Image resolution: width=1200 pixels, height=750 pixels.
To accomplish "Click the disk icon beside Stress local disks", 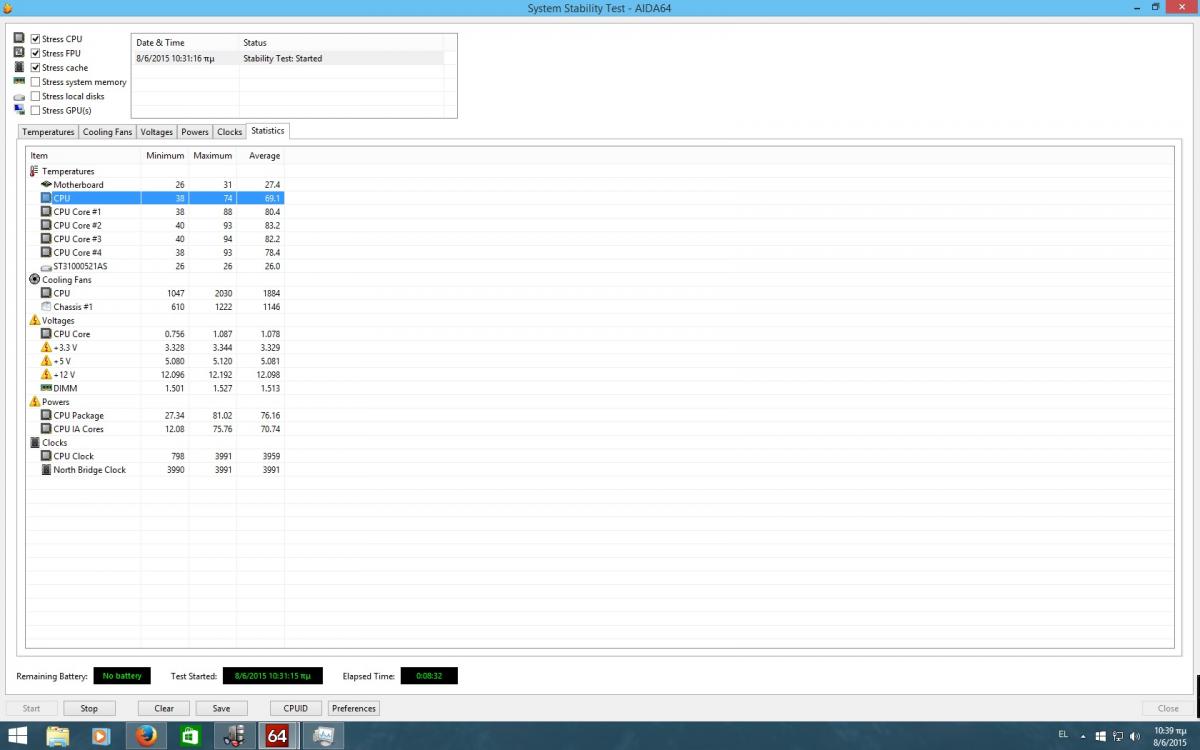I will coord(19,97).
